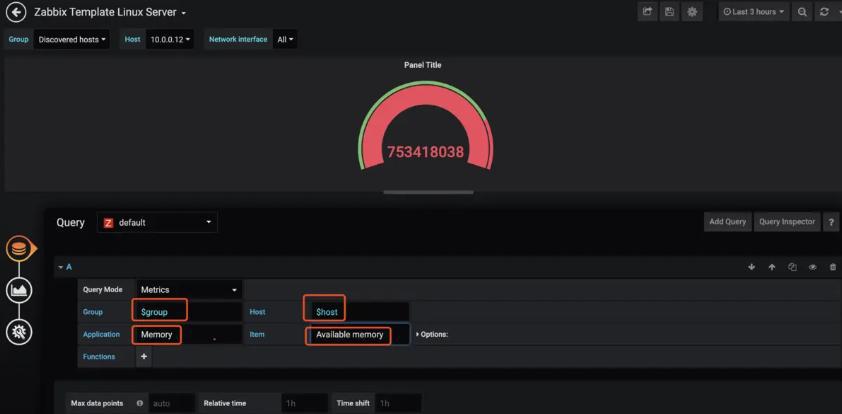Image resolution: width=842 pixels, height=414 pixels.
Task: Open dashboard settings gear icon
Action: [x=692, y=12]
